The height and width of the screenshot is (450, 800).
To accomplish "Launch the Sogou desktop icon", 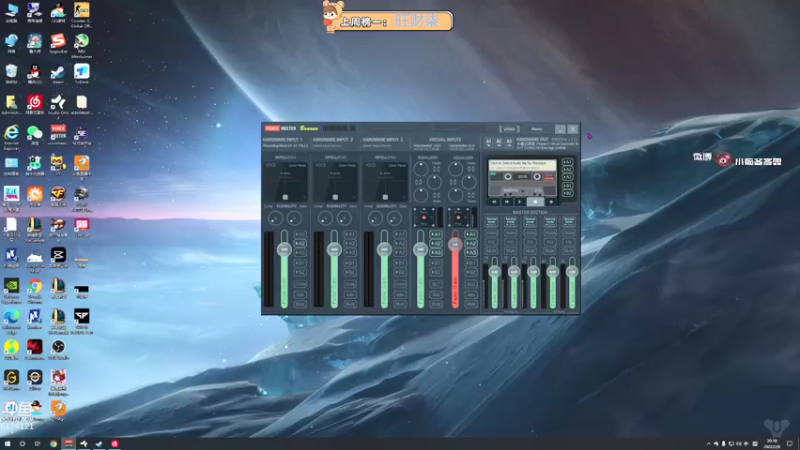I will tap(58, 42).
